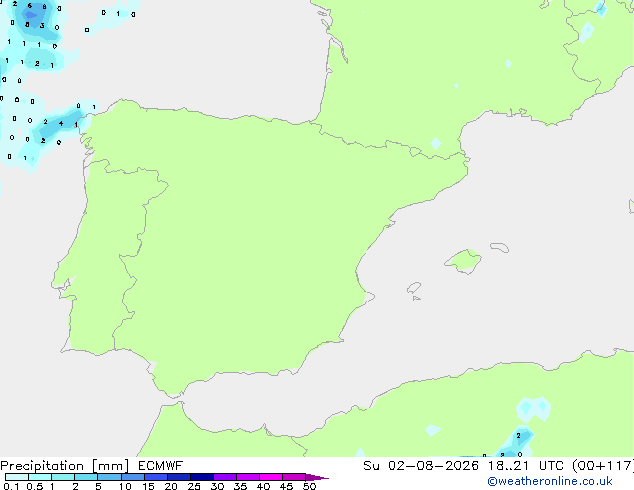Click the '0.5' legend label
The height and width of the screenshot is (490, 634).
point(34,486)
